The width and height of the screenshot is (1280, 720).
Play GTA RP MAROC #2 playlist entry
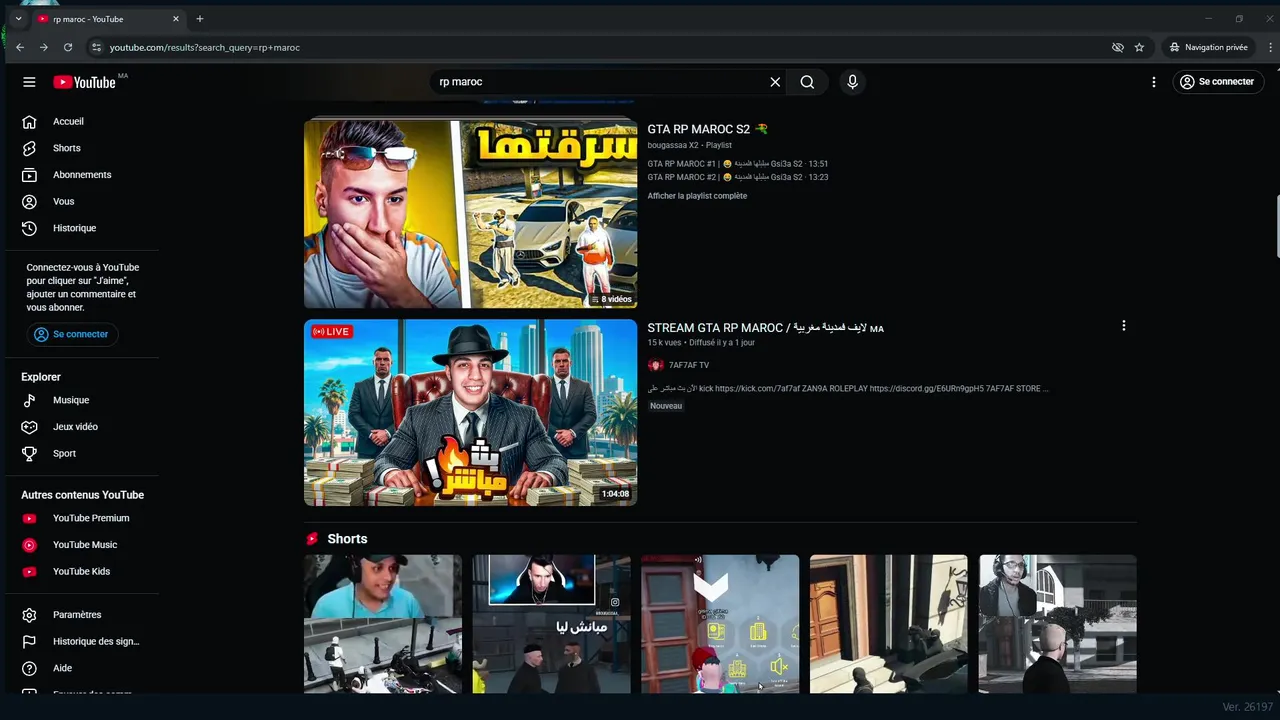click(738, 177)
